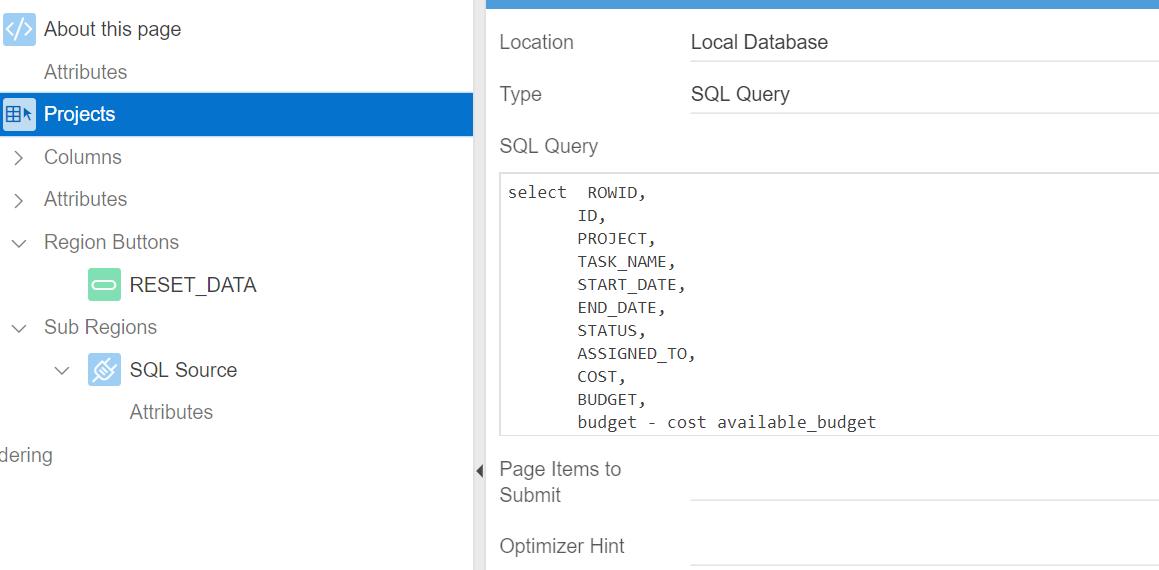Select the SQL Source tree item

pos(183,370)
